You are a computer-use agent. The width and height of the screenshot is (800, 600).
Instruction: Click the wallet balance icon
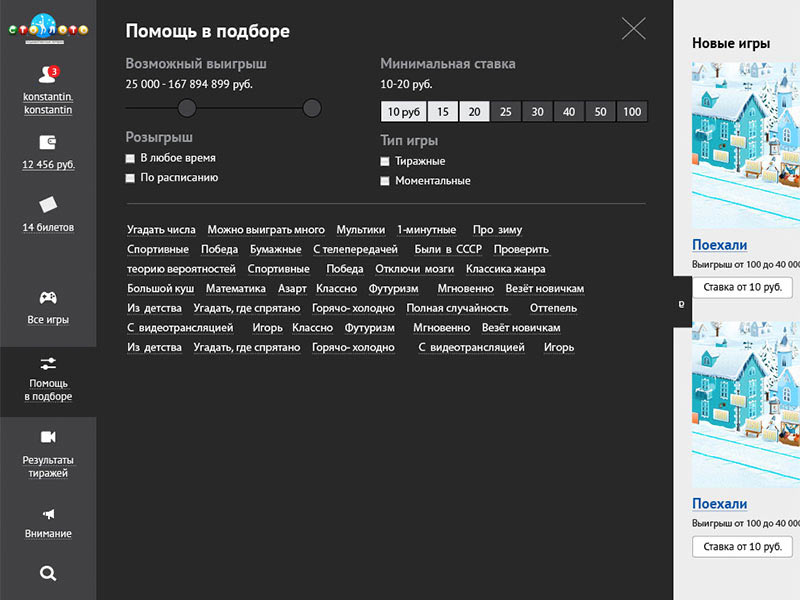point(48,142)
